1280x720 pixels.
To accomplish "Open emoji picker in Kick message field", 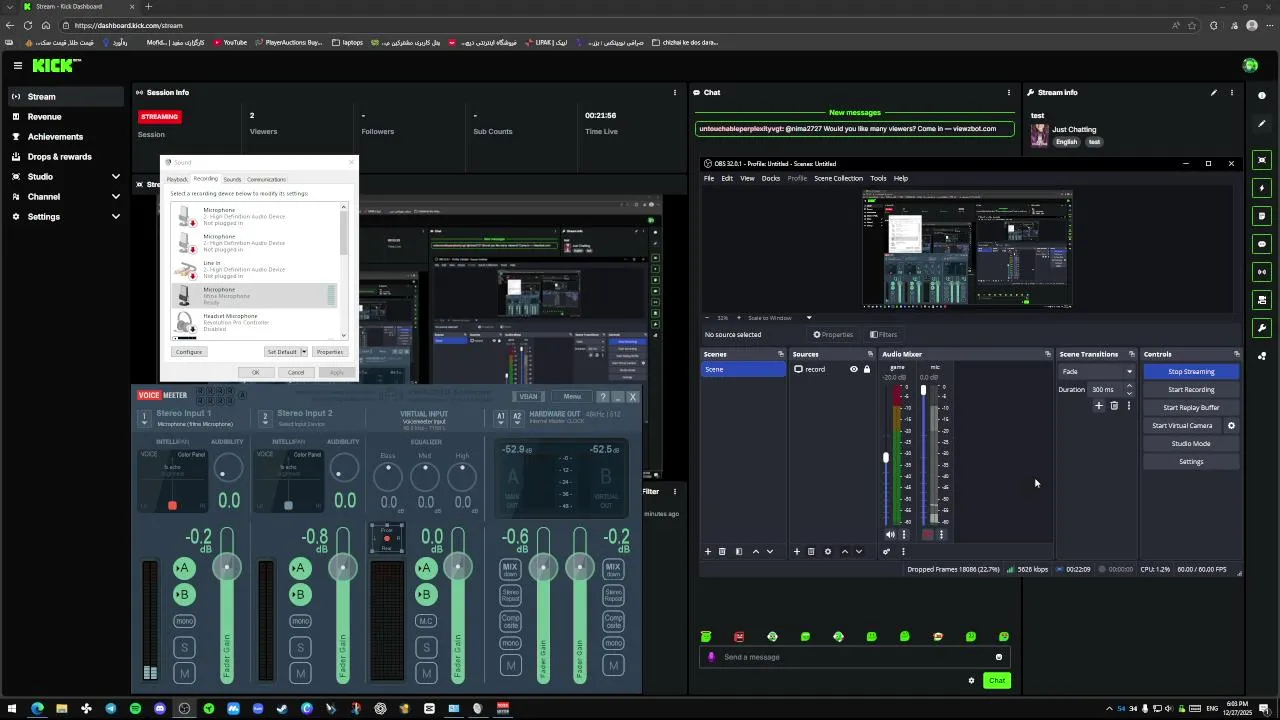I will [x=998, y=657].
